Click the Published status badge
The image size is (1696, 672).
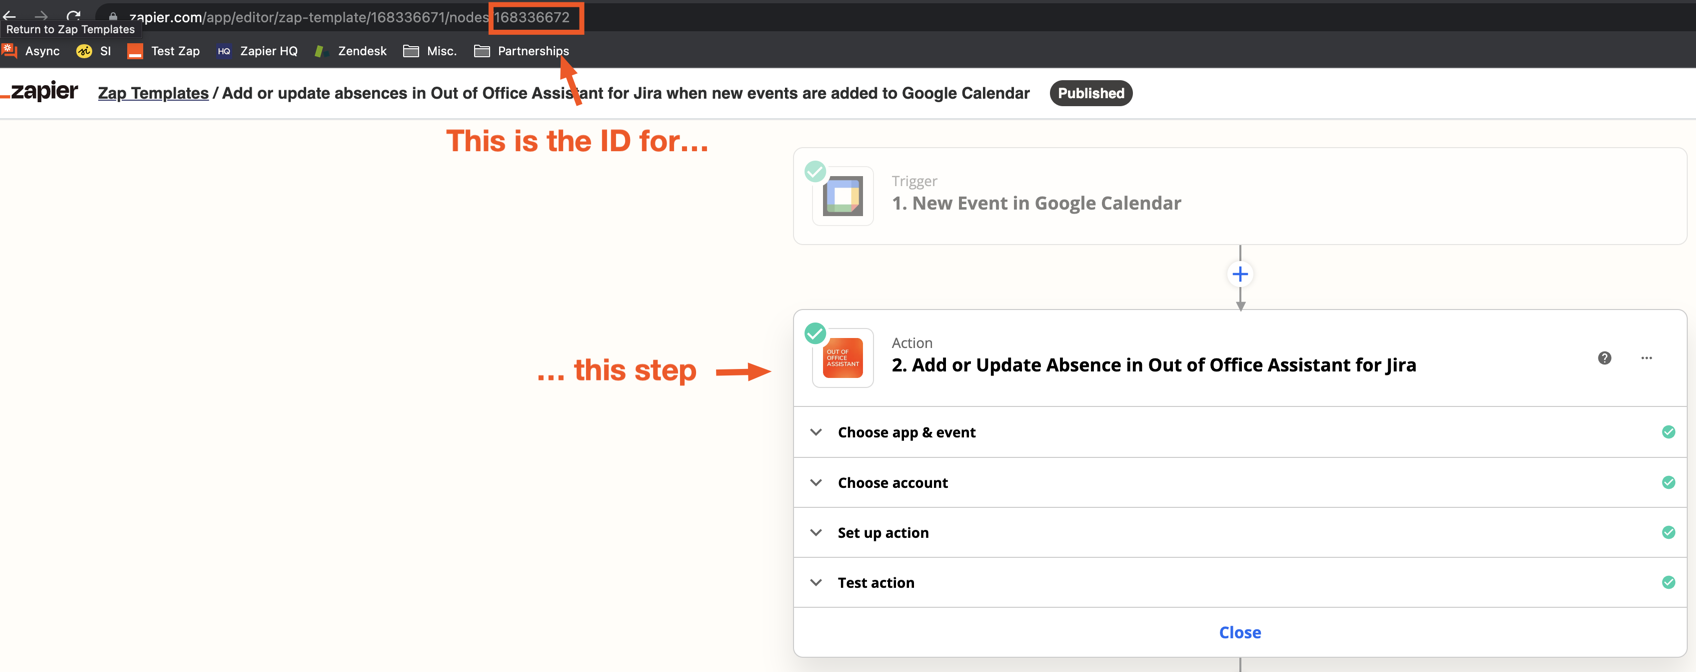point(1091,93)
